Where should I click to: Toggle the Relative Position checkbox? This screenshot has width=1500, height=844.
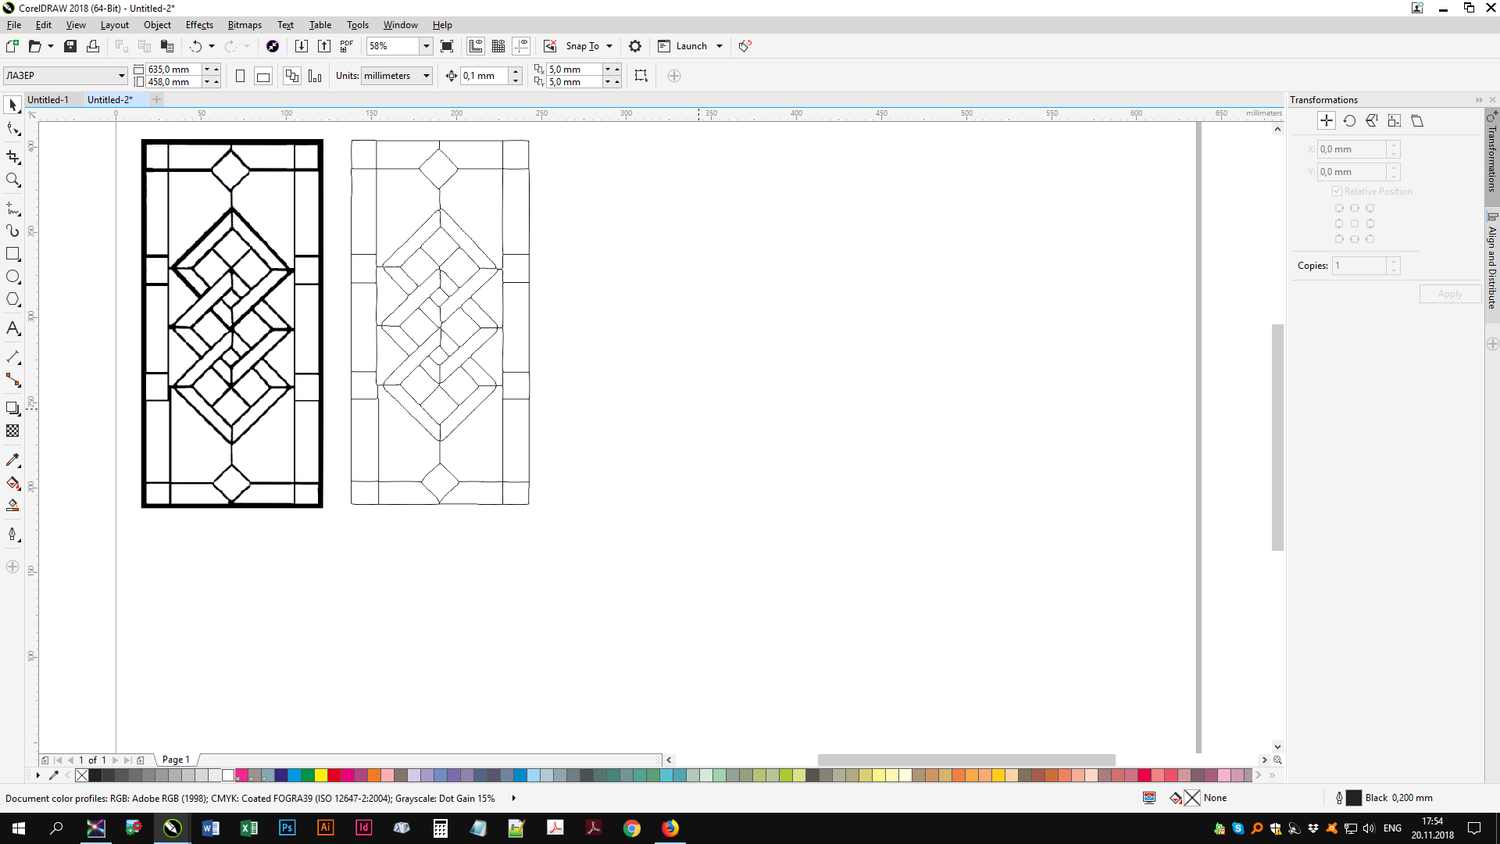1337,191
